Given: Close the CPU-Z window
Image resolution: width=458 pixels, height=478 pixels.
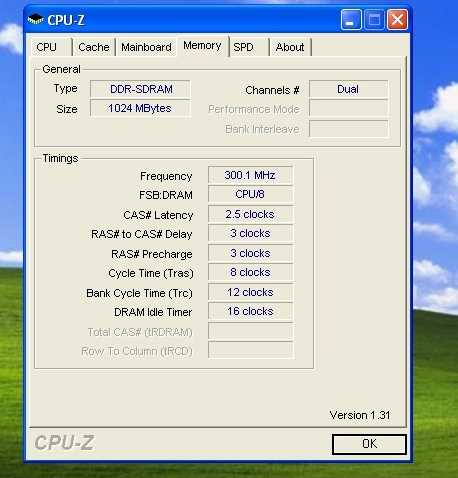Looking at the screenshot, I should pyautogui.click(x=397, y=20).
